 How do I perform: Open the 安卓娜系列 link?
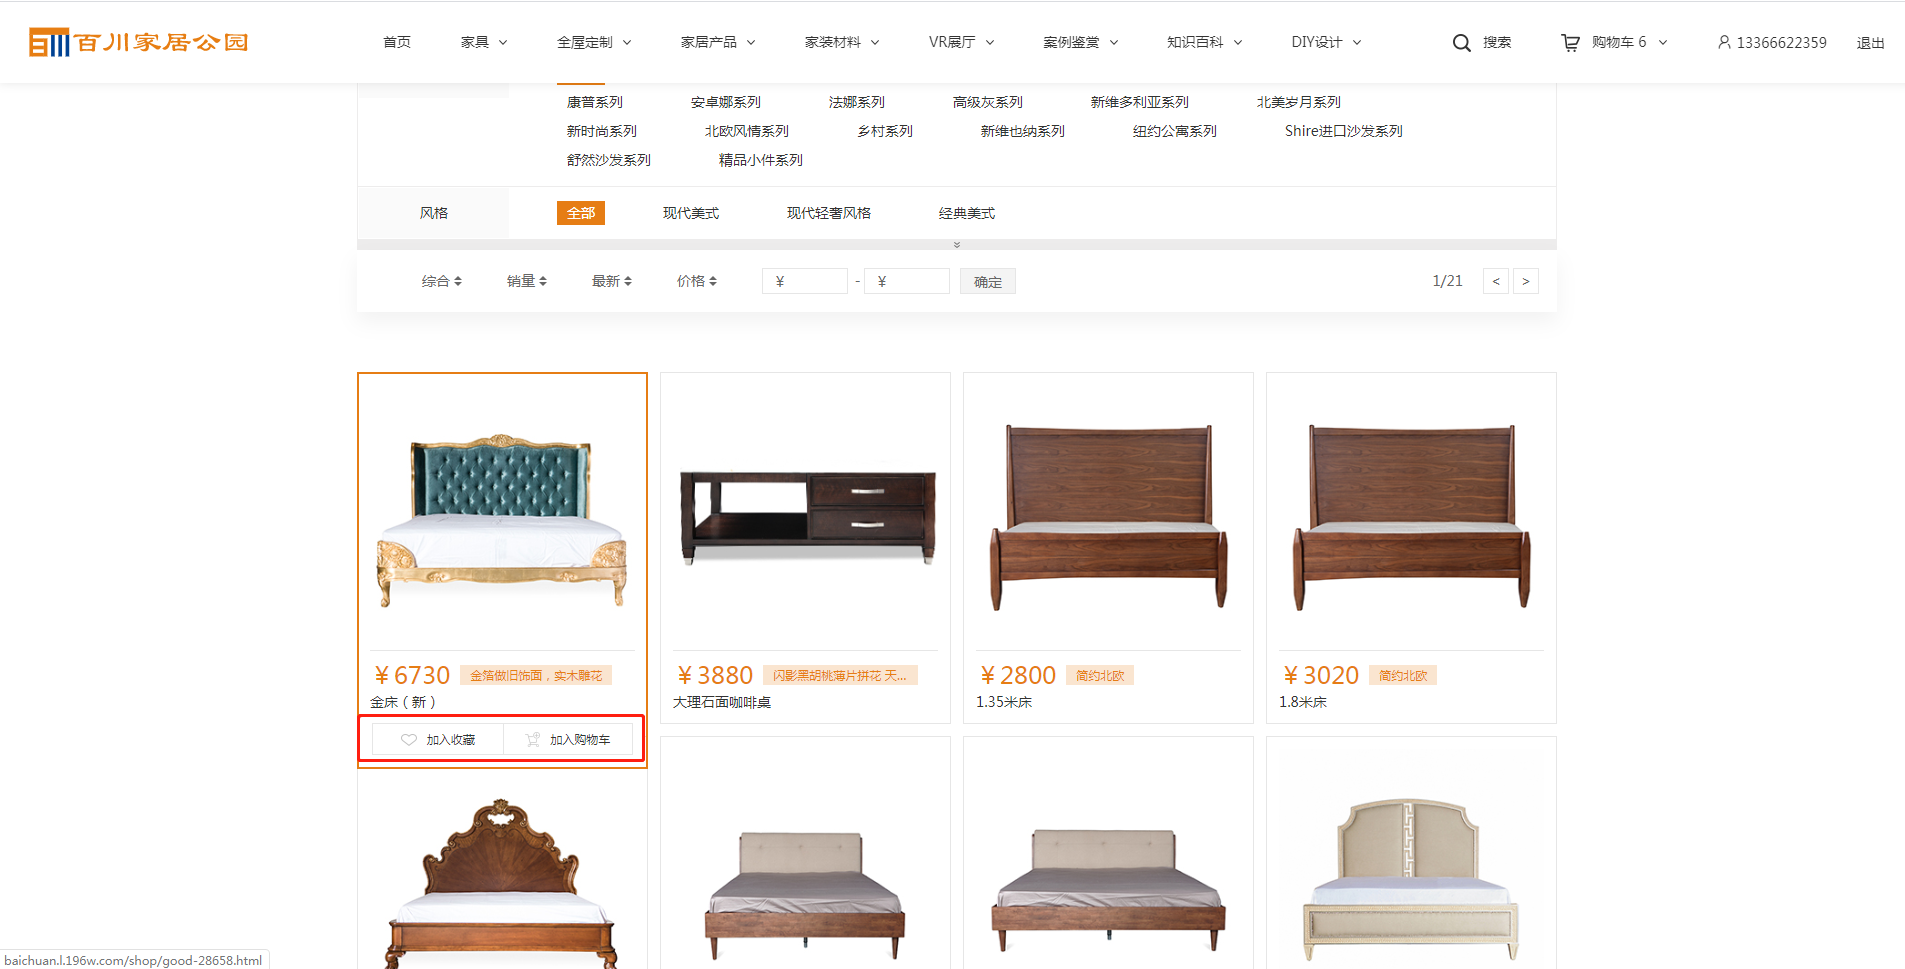[x=725, y=102]
